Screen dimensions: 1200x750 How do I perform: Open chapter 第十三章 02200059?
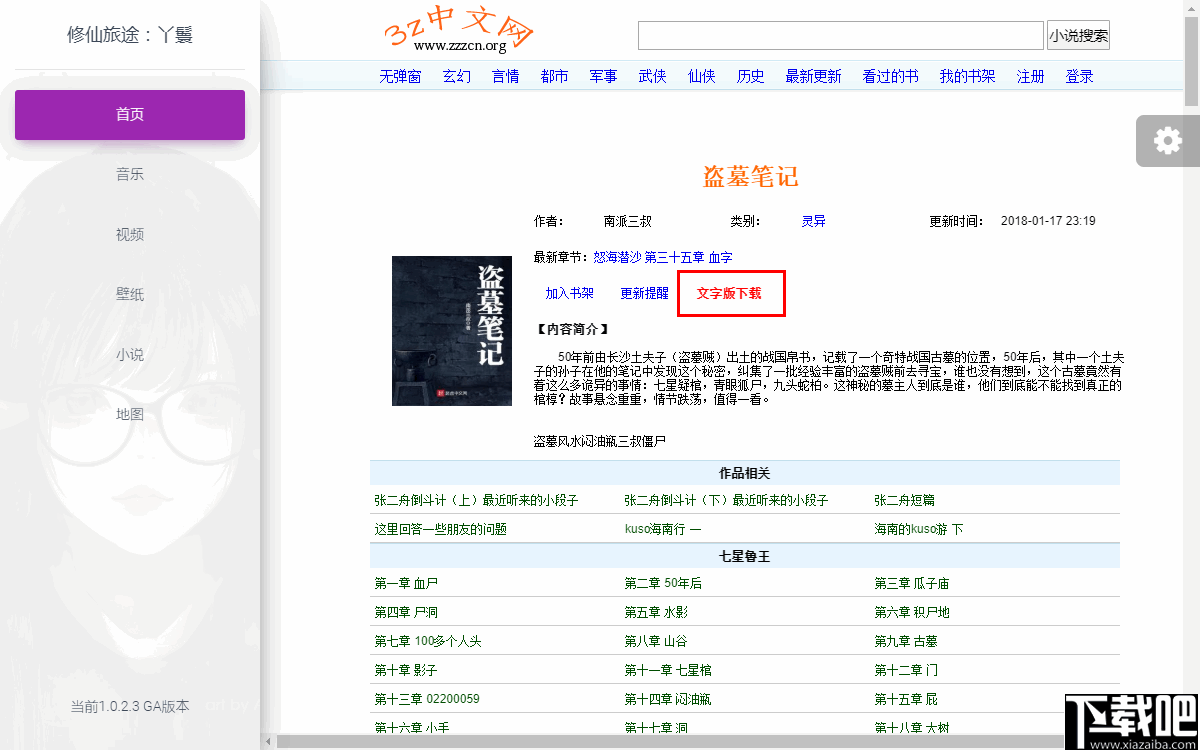428,699
